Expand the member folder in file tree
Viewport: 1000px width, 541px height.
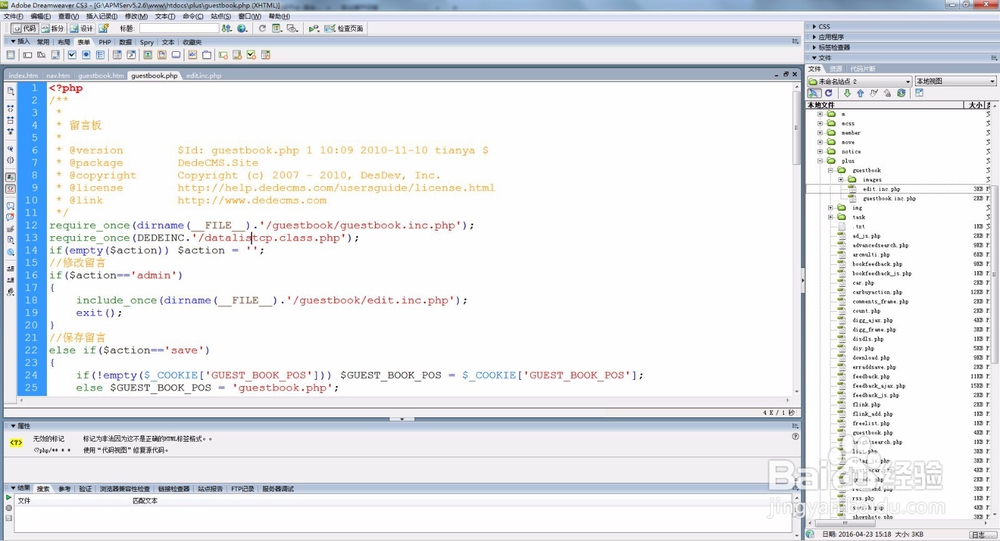[820, 133]
